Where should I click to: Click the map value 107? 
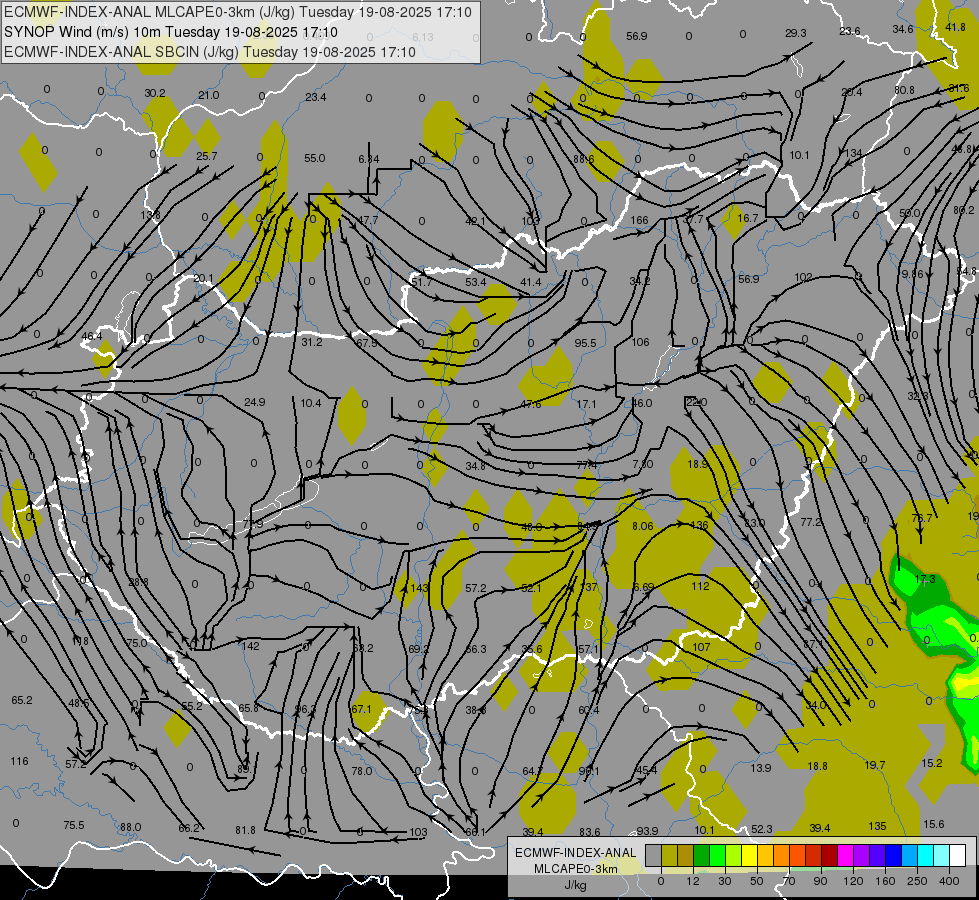[x=701, y=647]
